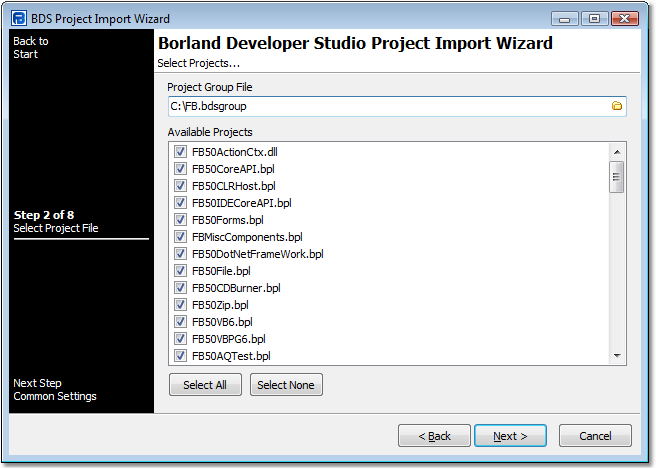Click the BDS wizard title bar icon

(19, 18)
